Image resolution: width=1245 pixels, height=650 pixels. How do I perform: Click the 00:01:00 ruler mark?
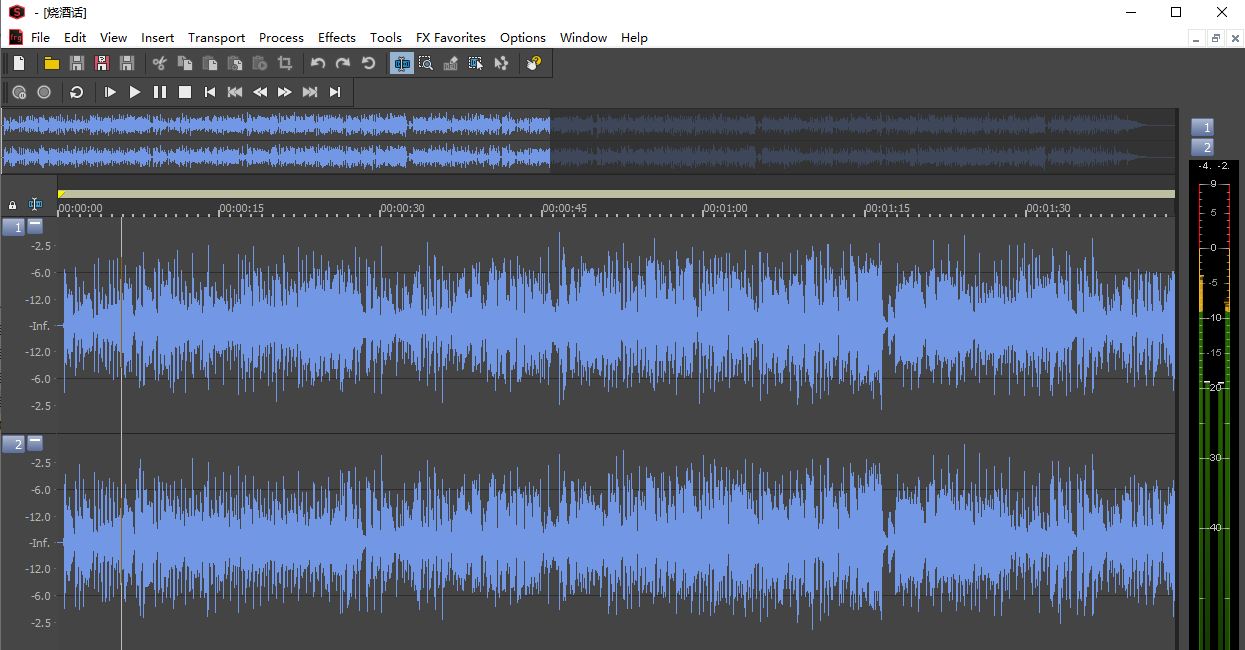(x=725, y=209)
